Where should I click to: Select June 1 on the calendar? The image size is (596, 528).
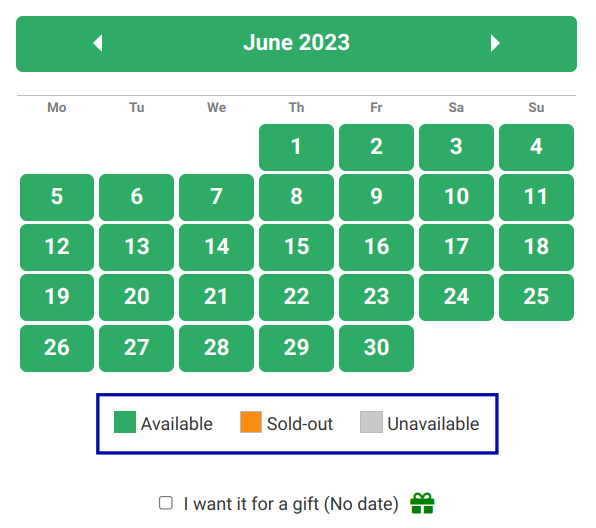tap(296, 147)
